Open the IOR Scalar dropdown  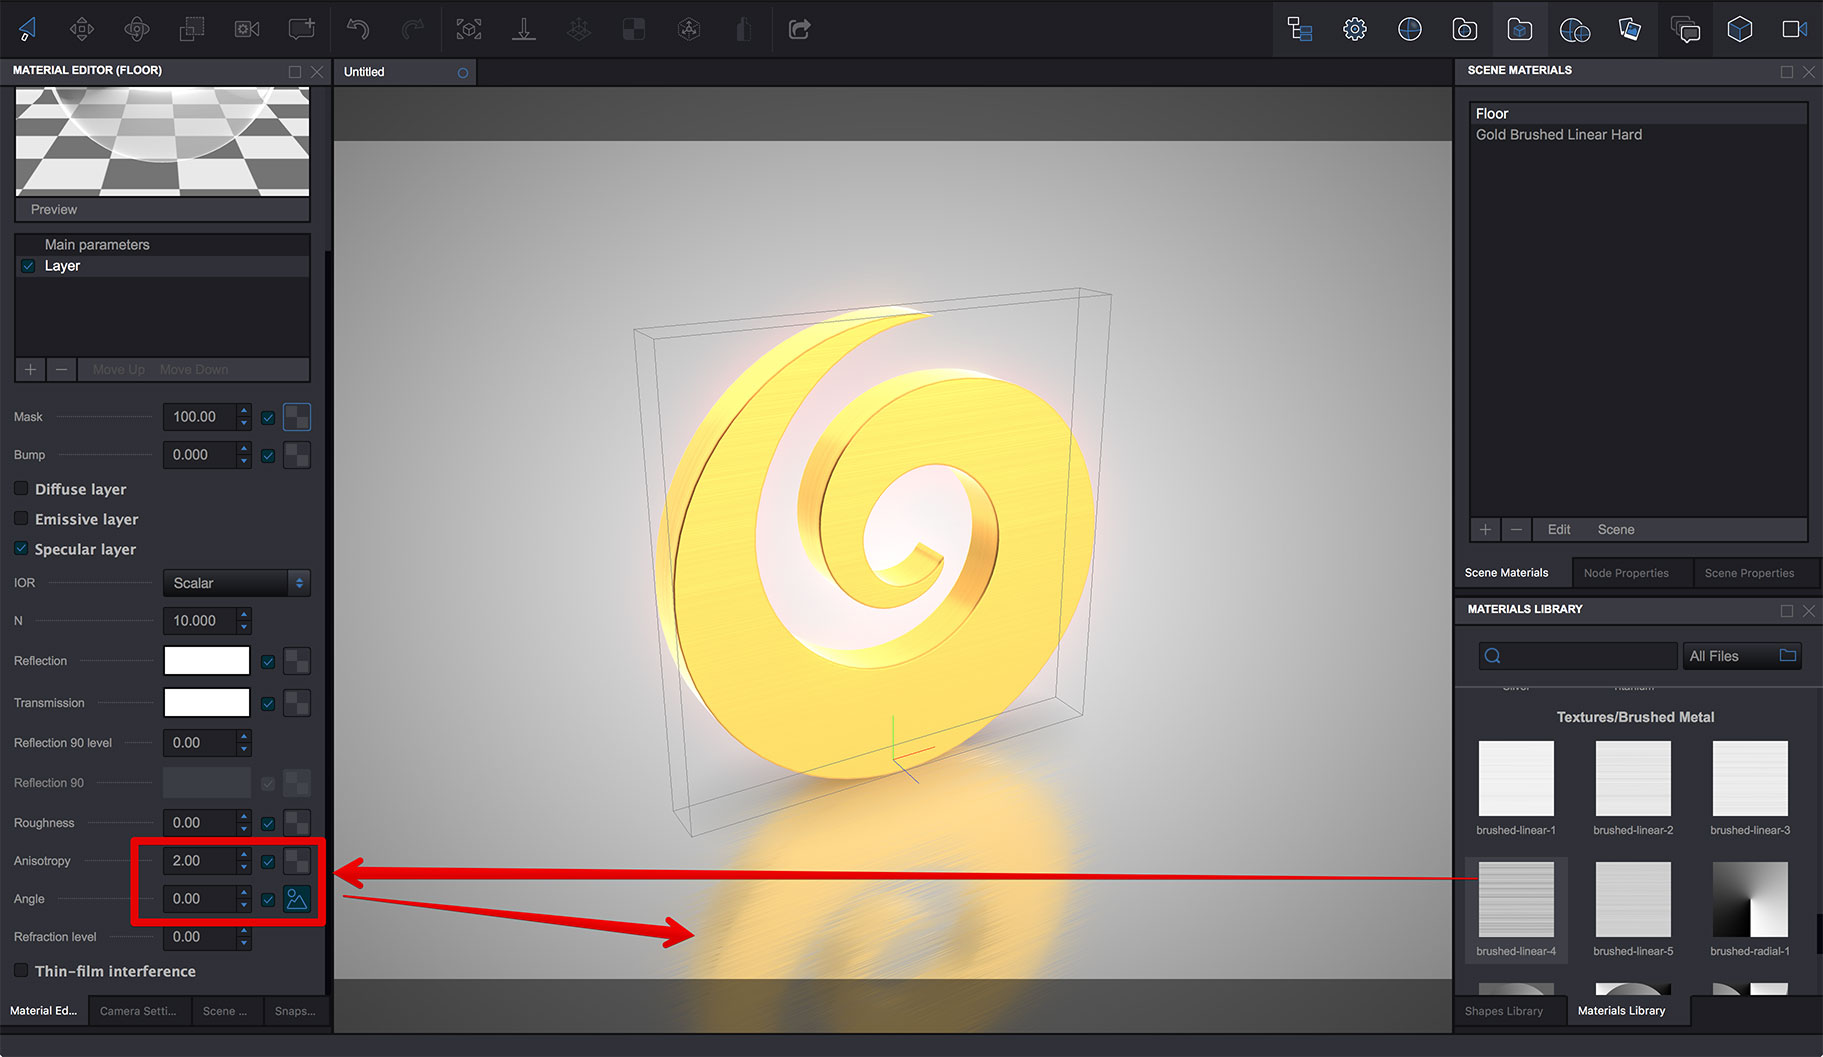[x=236, y=583]
